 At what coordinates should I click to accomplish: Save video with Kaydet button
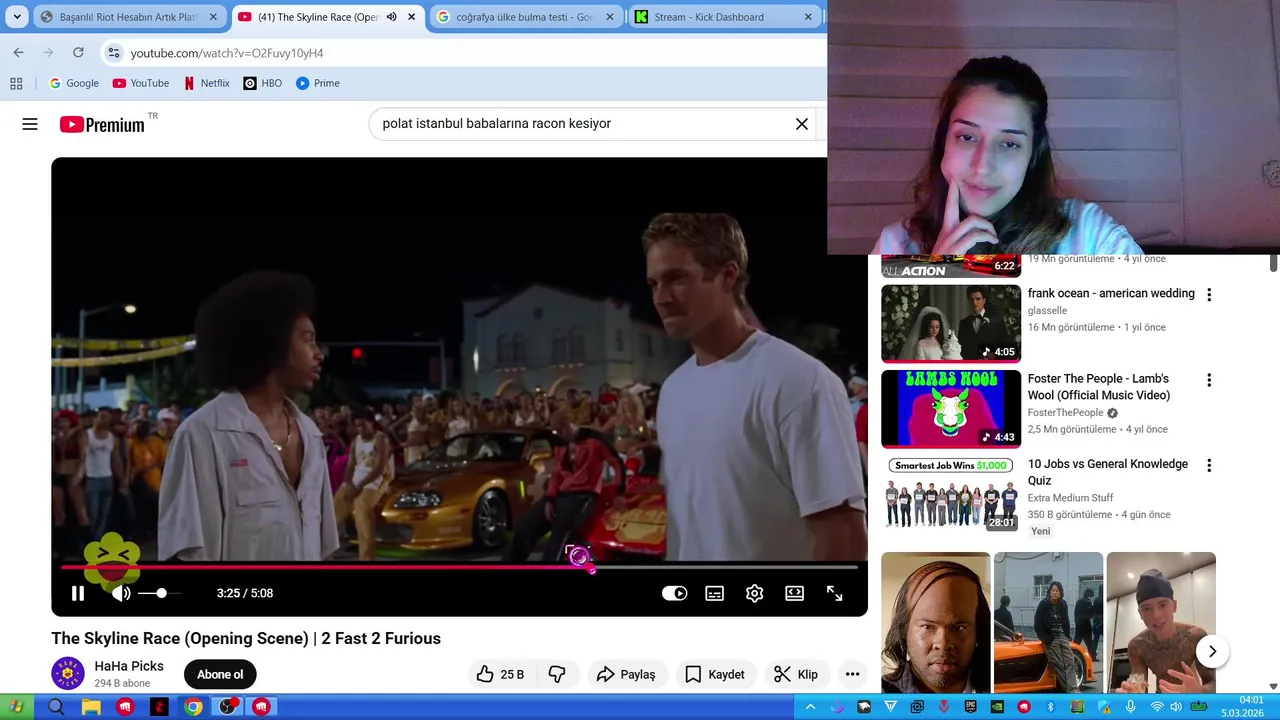tap(715, 674)
